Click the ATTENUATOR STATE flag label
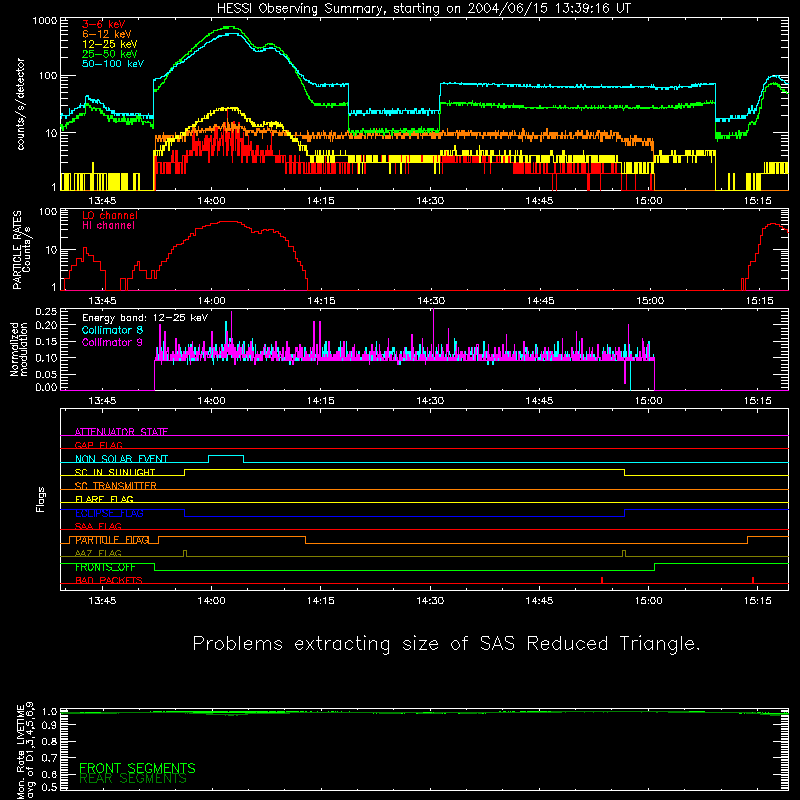The height and width of the screenshot is (800, 800). coord(121,432)
